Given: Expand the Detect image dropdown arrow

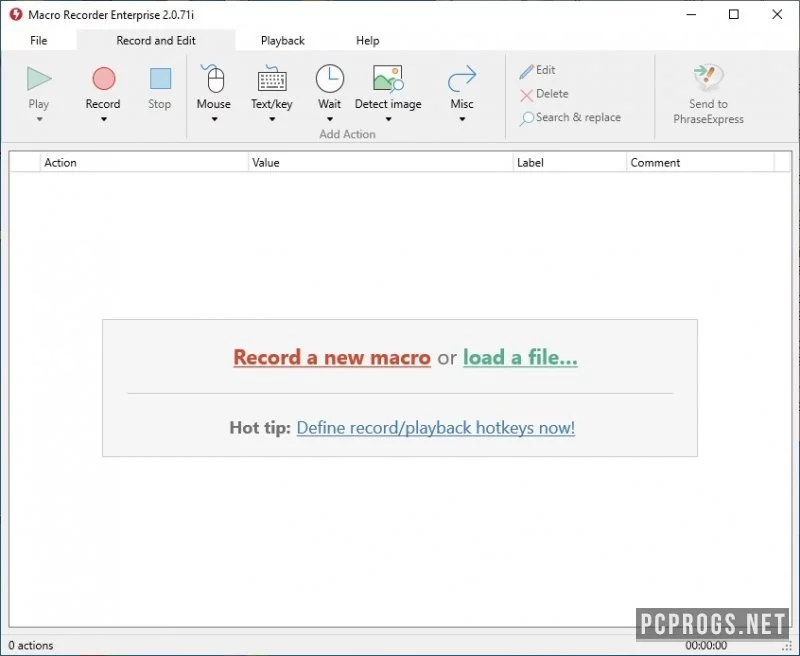Looking at the screenshot, I should (x=388, y=119).
